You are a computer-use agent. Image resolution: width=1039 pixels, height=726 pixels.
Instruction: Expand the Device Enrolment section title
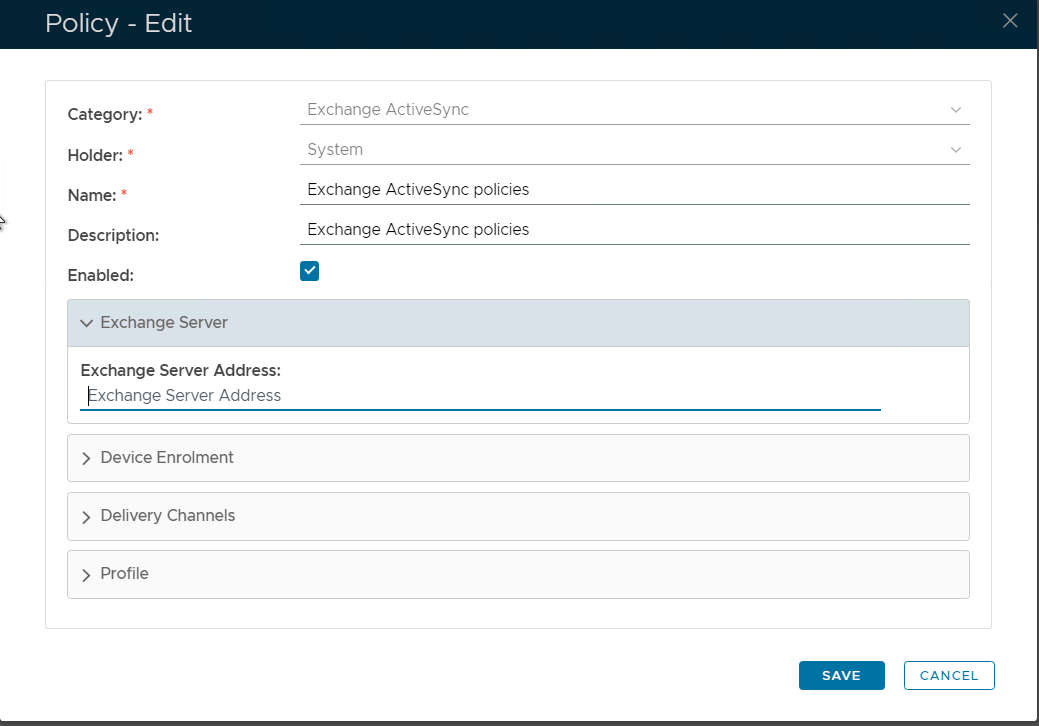pos(167,458)
